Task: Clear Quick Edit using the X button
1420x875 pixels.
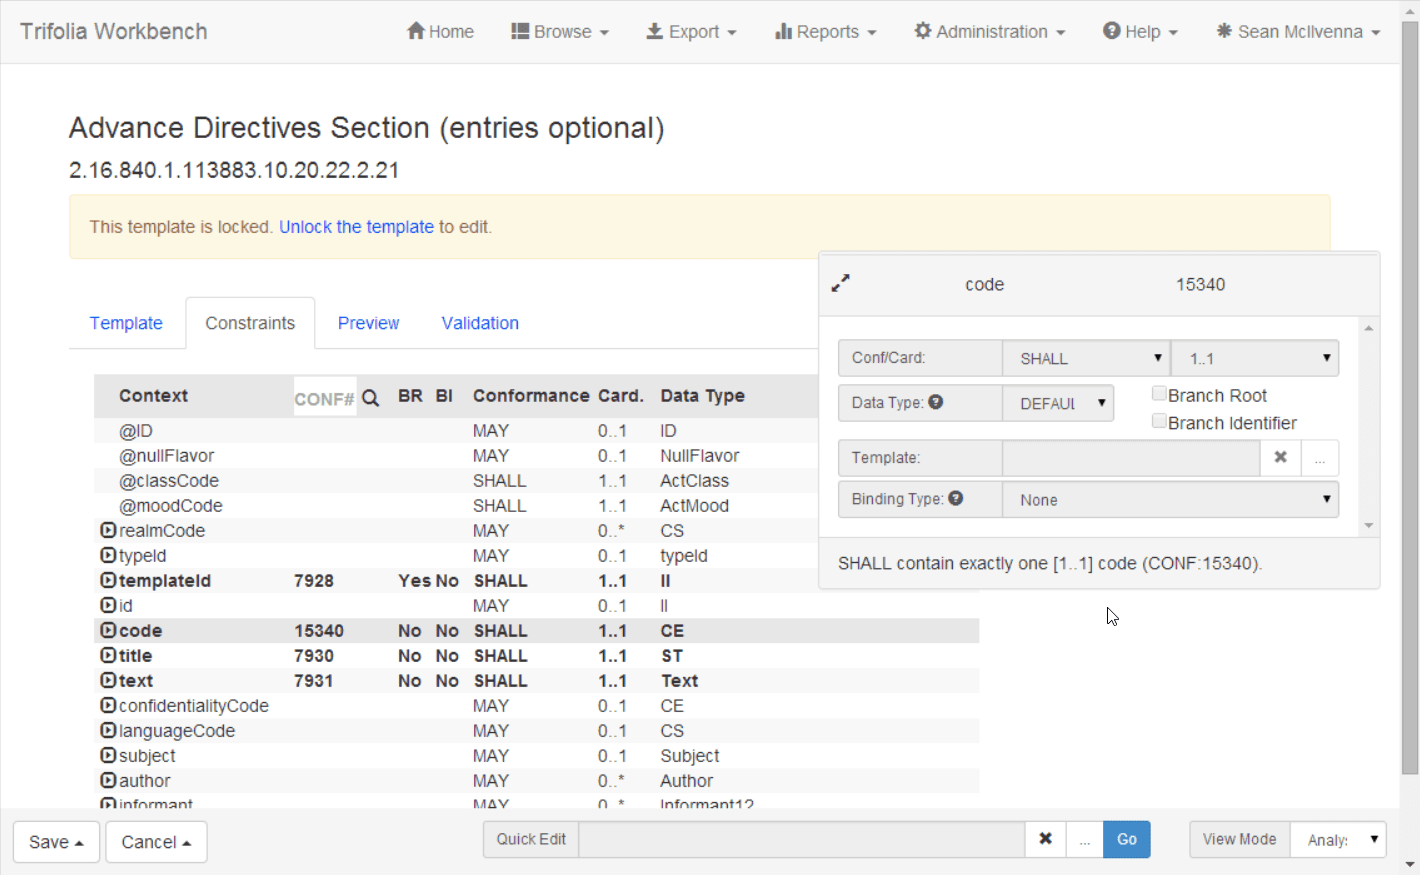Action: [1045, 839]
